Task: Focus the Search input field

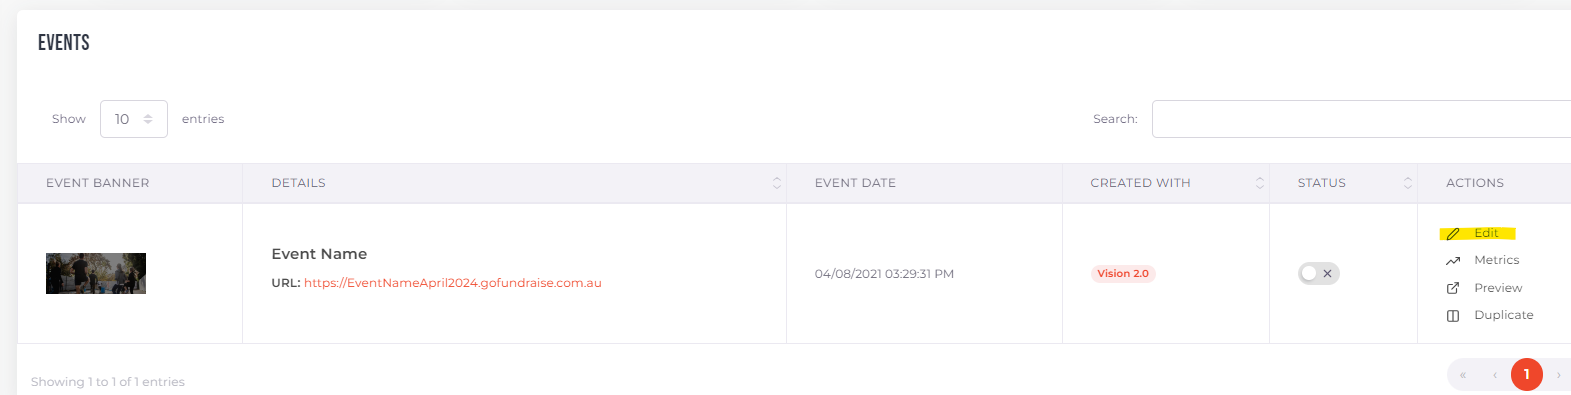Action: [x=1361, y=119]
